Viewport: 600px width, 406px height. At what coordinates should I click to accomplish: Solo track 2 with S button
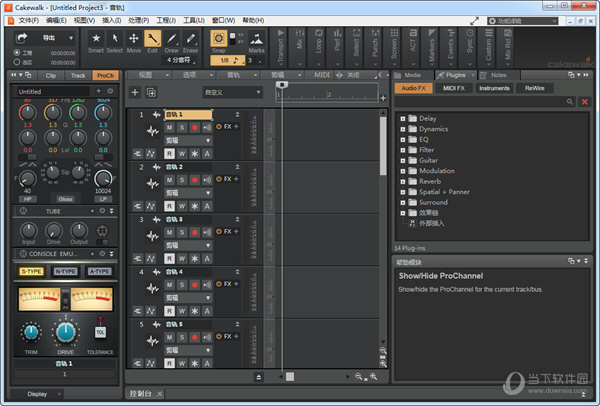click(182, 180)
